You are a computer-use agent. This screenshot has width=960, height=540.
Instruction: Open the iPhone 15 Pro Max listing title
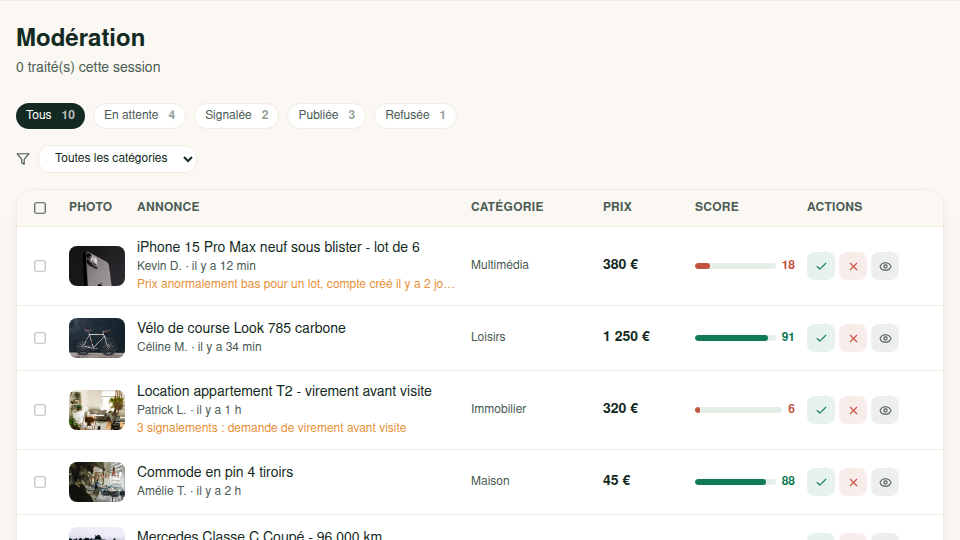coord(278,247)
